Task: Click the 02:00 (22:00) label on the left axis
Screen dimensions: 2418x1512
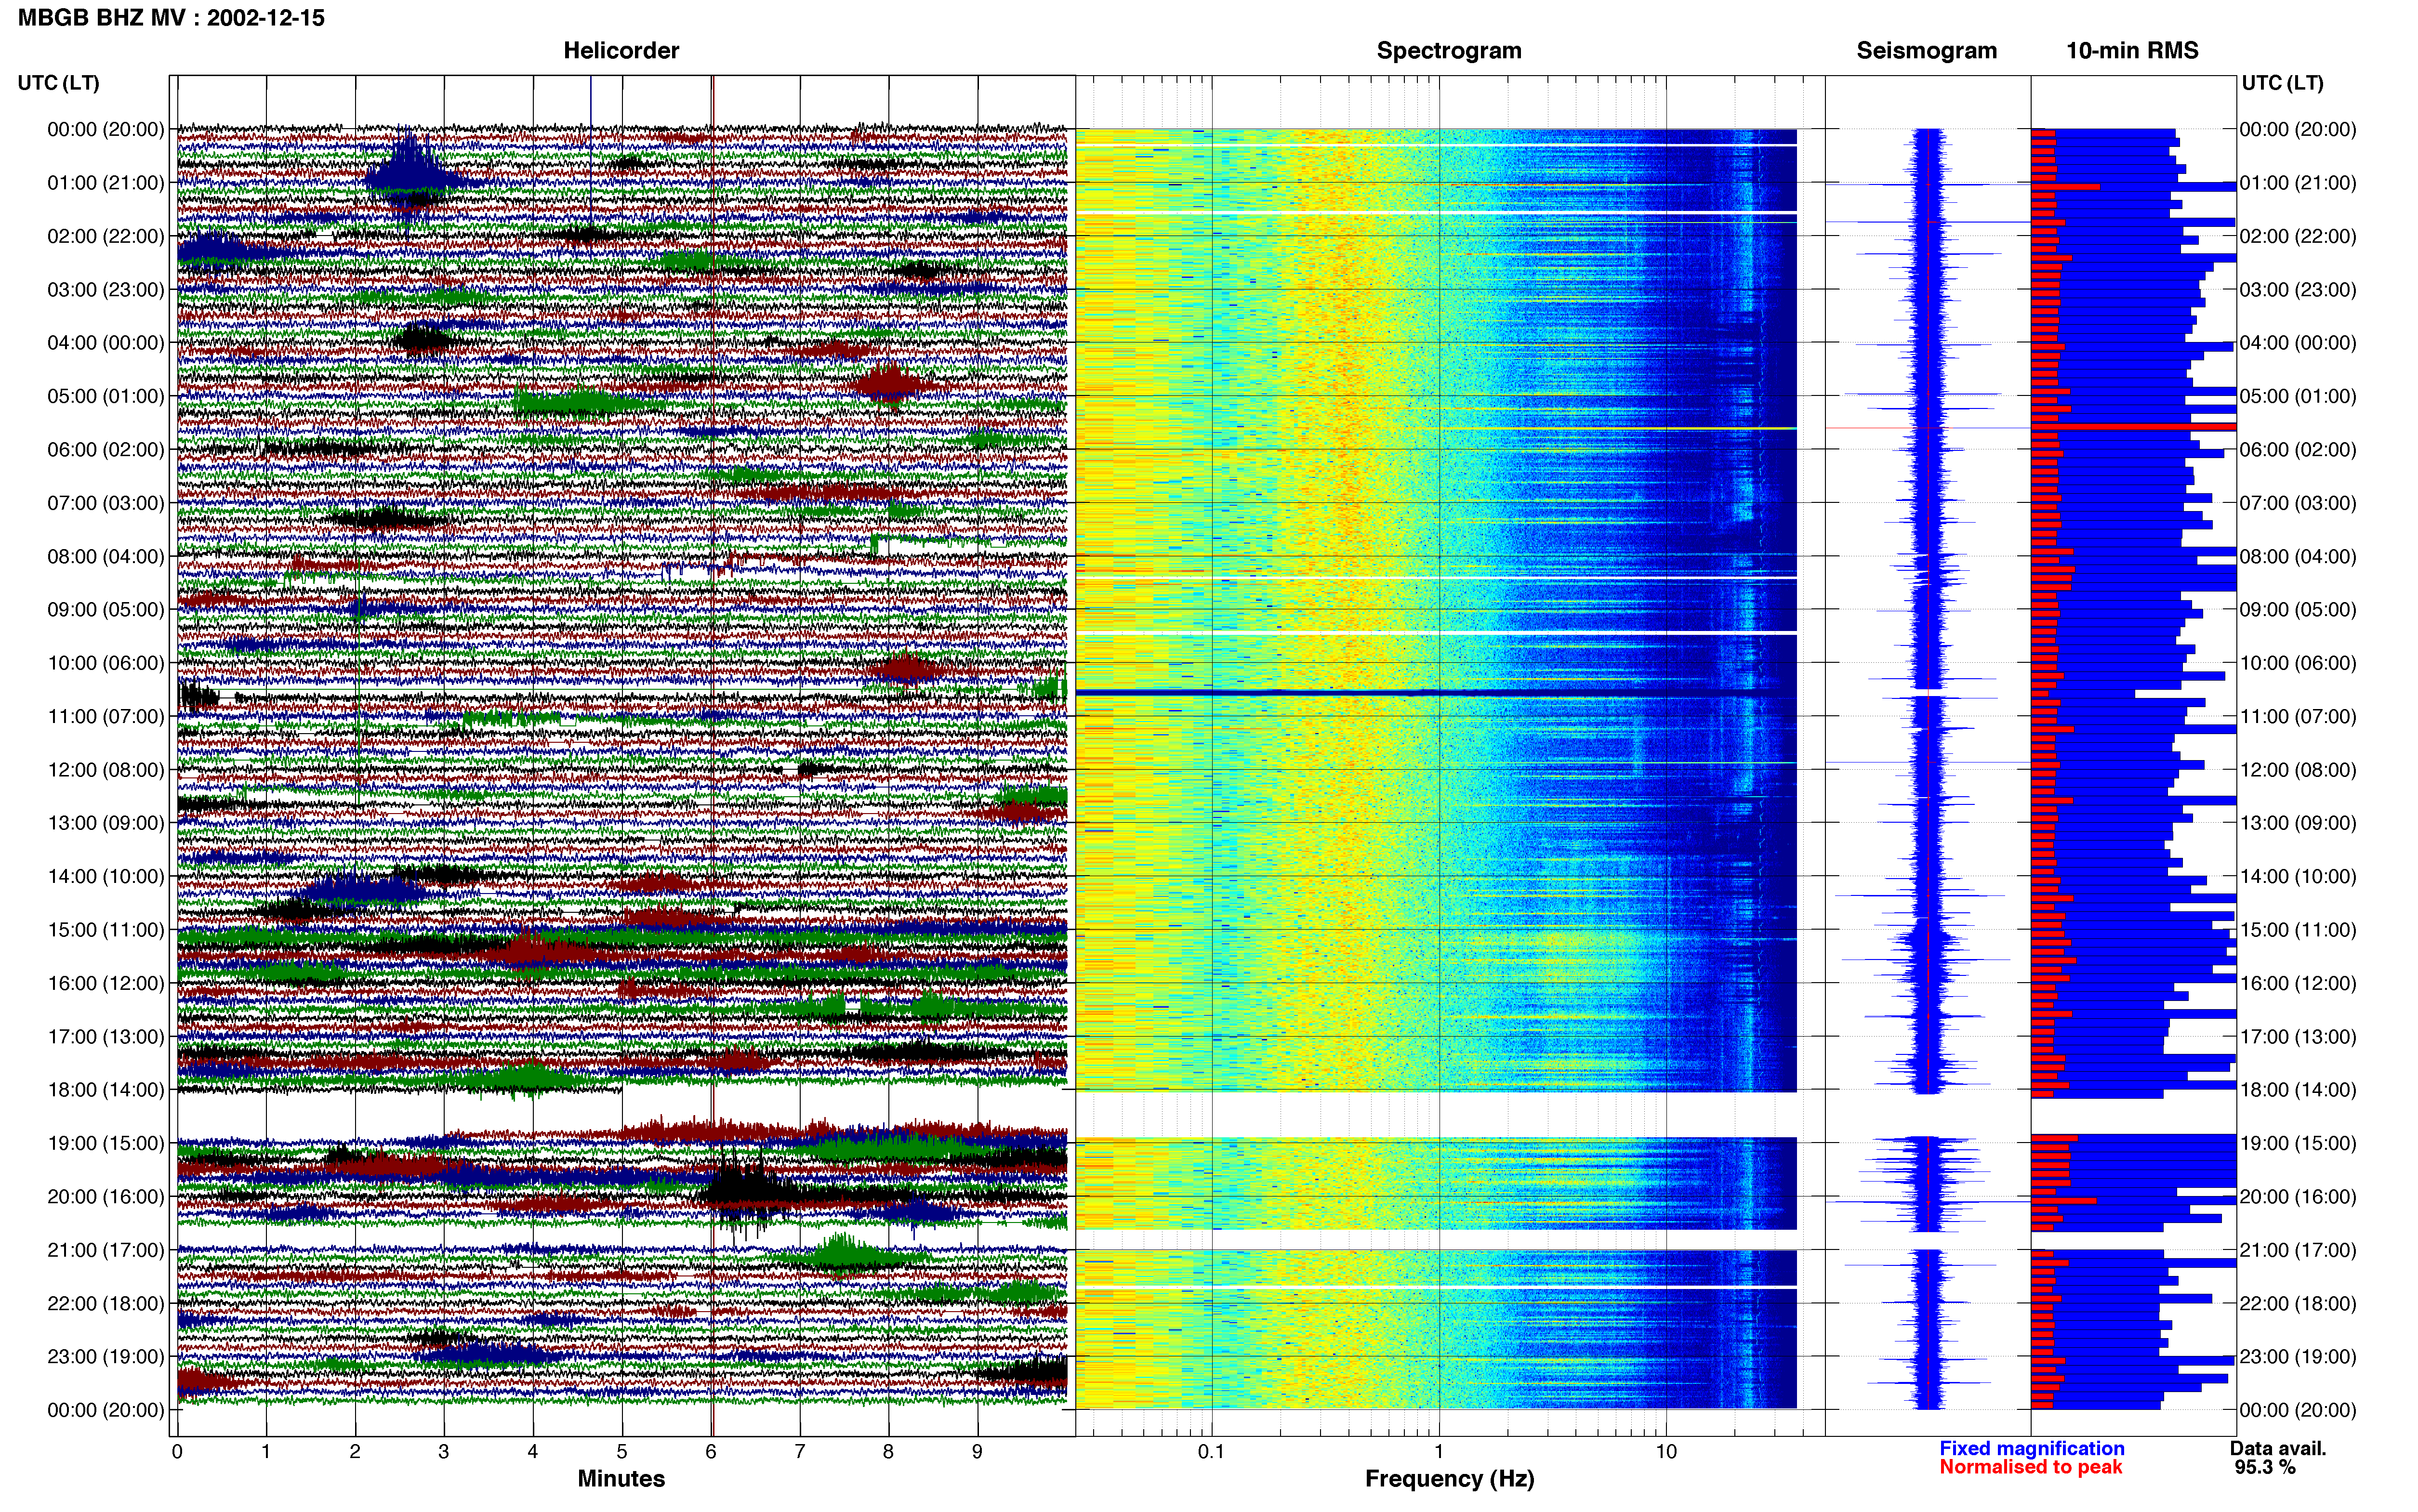Action: (x=105, y=236)
